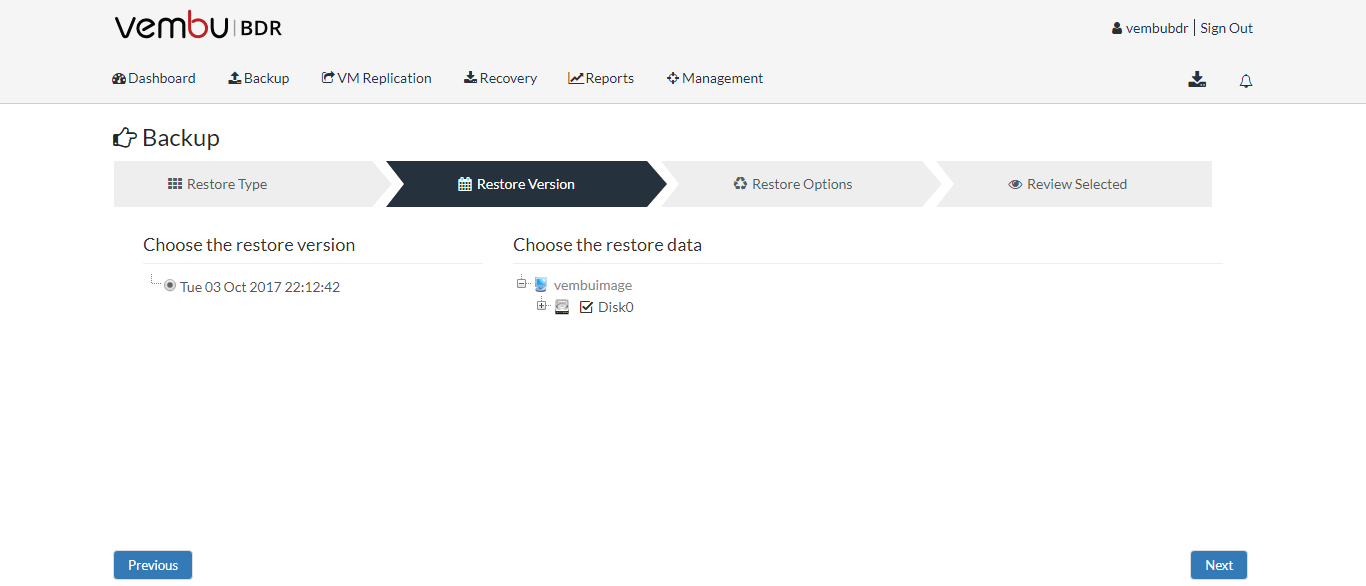Click the recycle icon on Restore Options
1366x586 pixels.
[x=740, y=184]
